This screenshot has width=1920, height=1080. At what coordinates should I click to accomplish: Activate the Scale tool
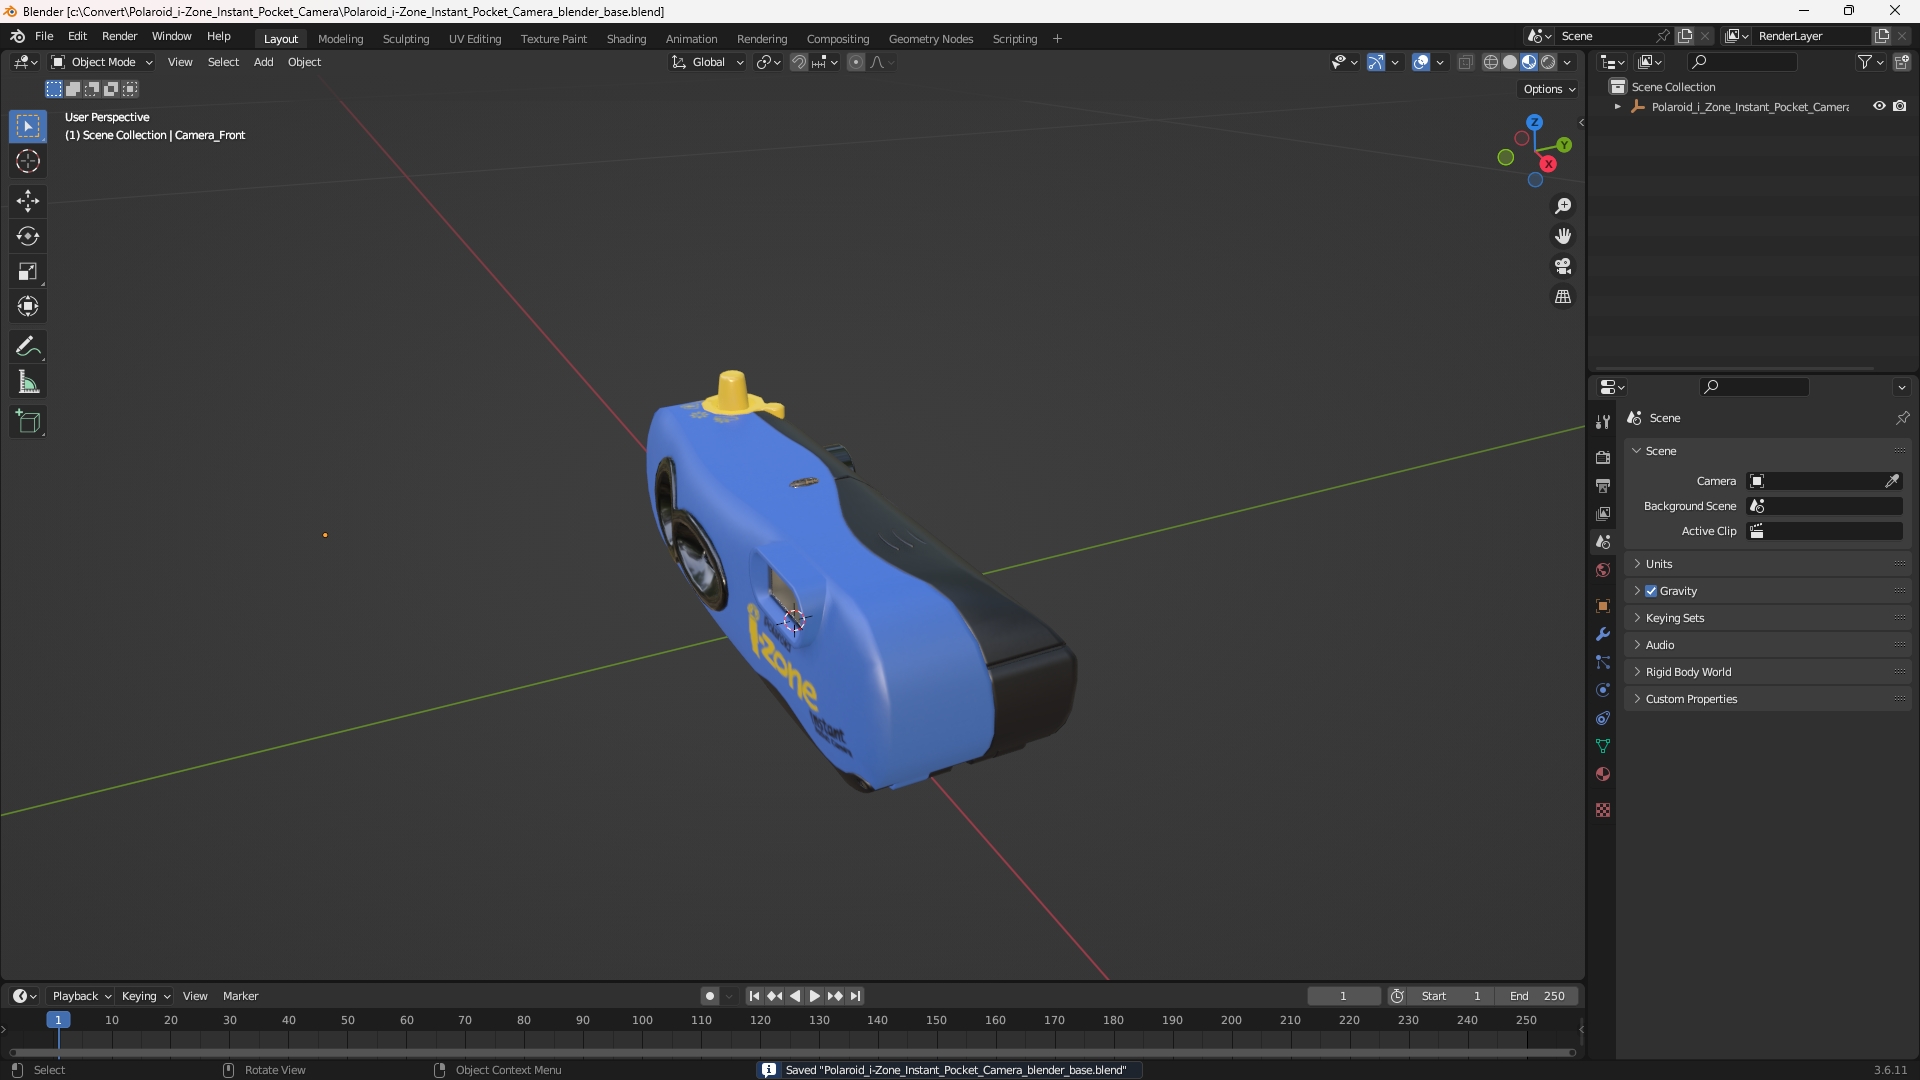pos(28,271)
